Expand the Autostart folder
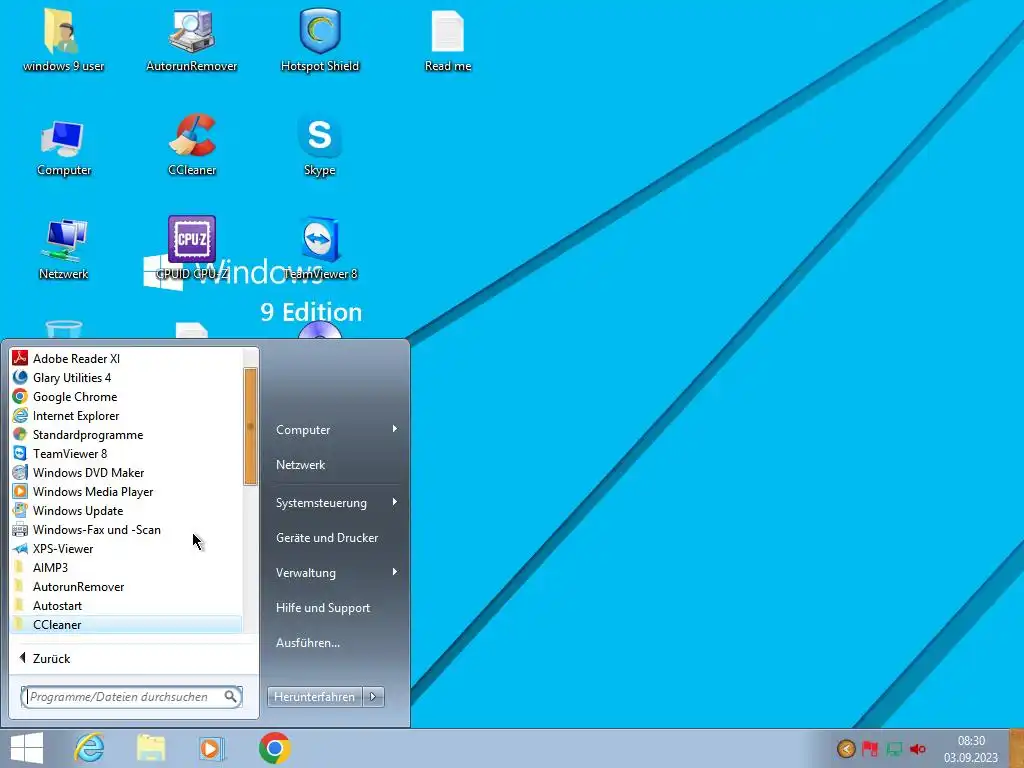Viewport: 1024px width, 768px height. pyautogui.click(x=126, y=605)
